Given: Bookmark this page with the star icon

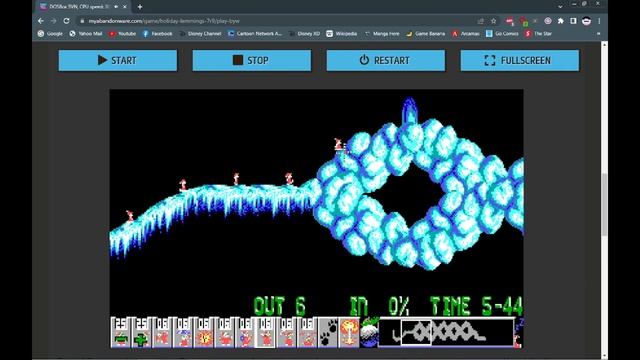Looking at the screenshot, I should click(493, 21).
